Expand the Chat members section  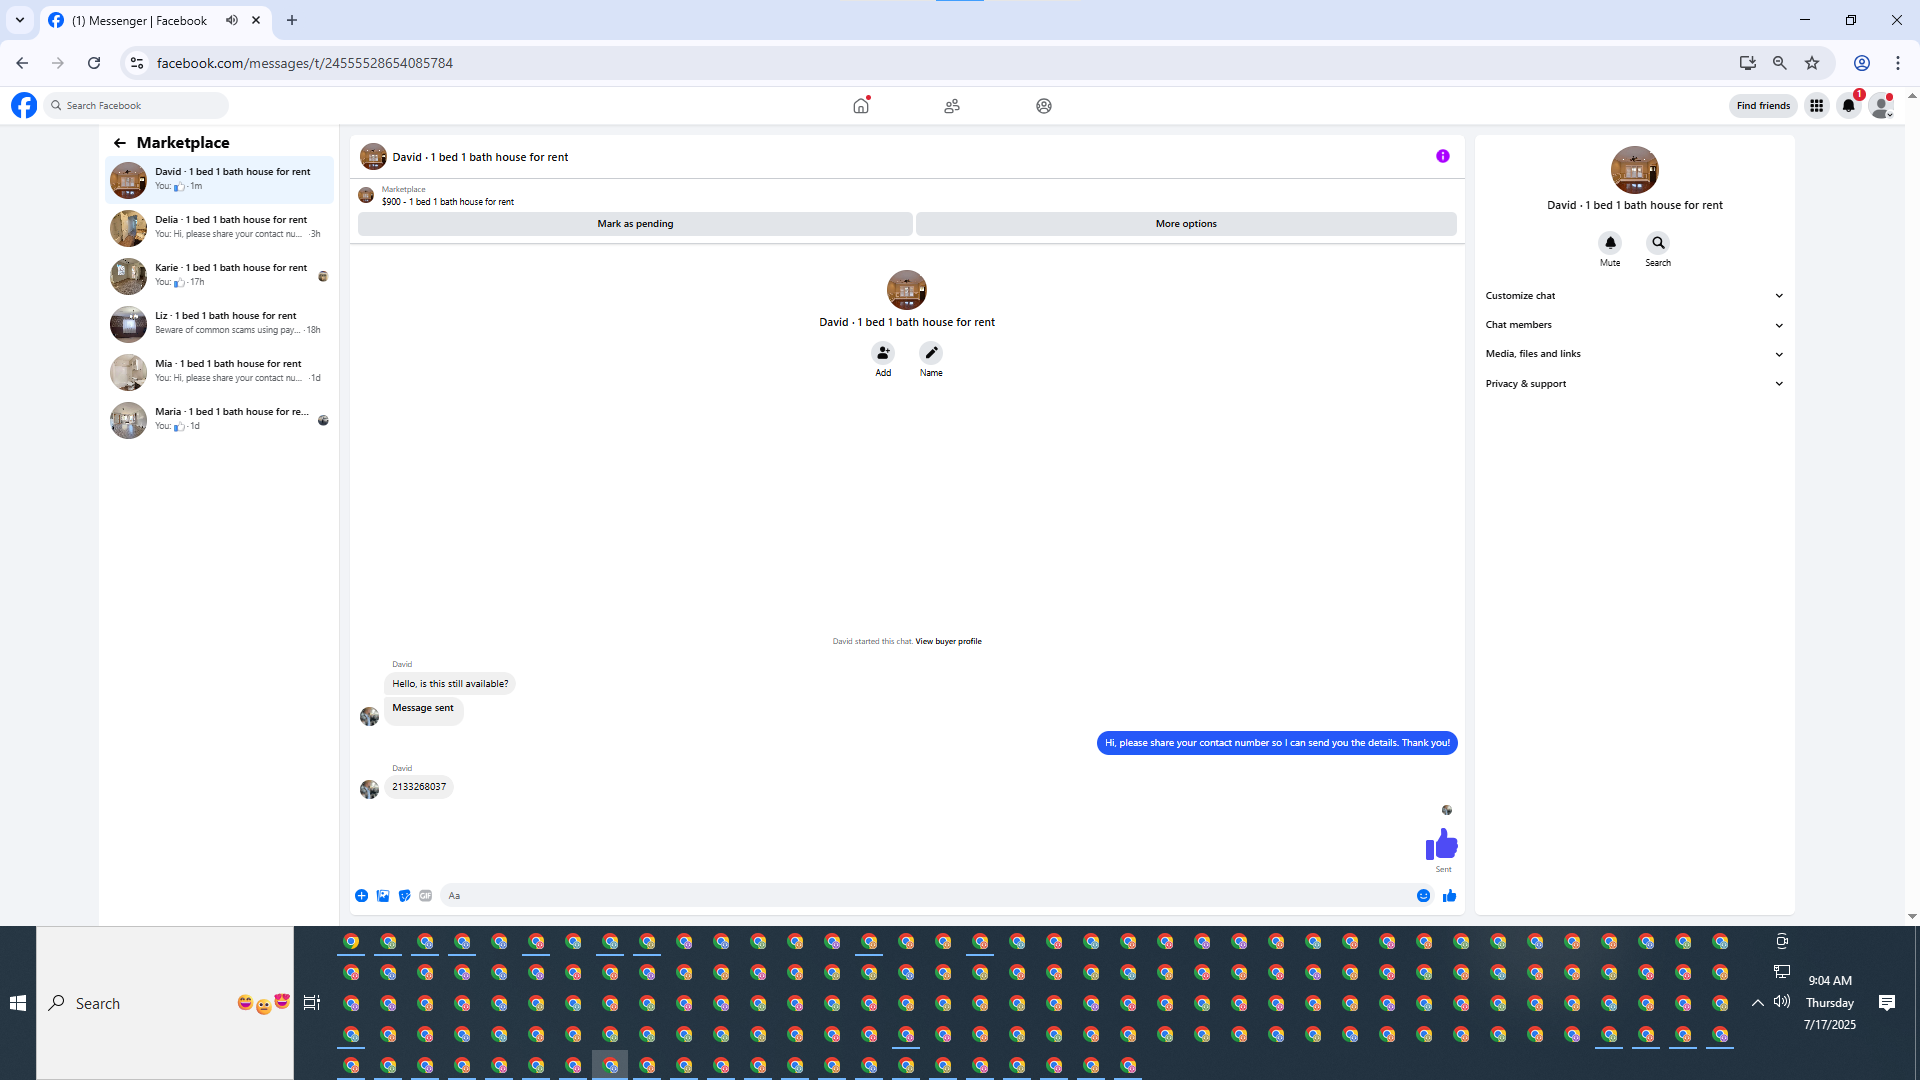(x=1634, y=325)
